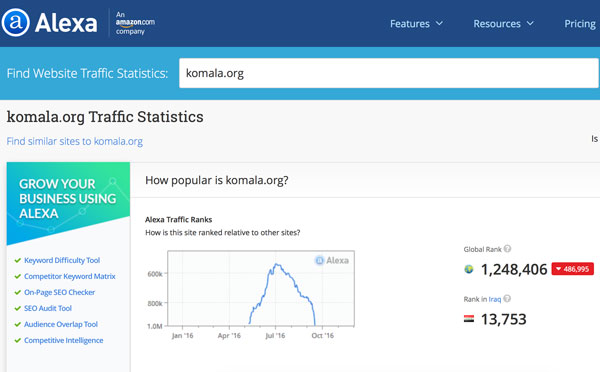Click the amazon.com company logo
This screenshot has width=600, height=372.
[135, 23]
